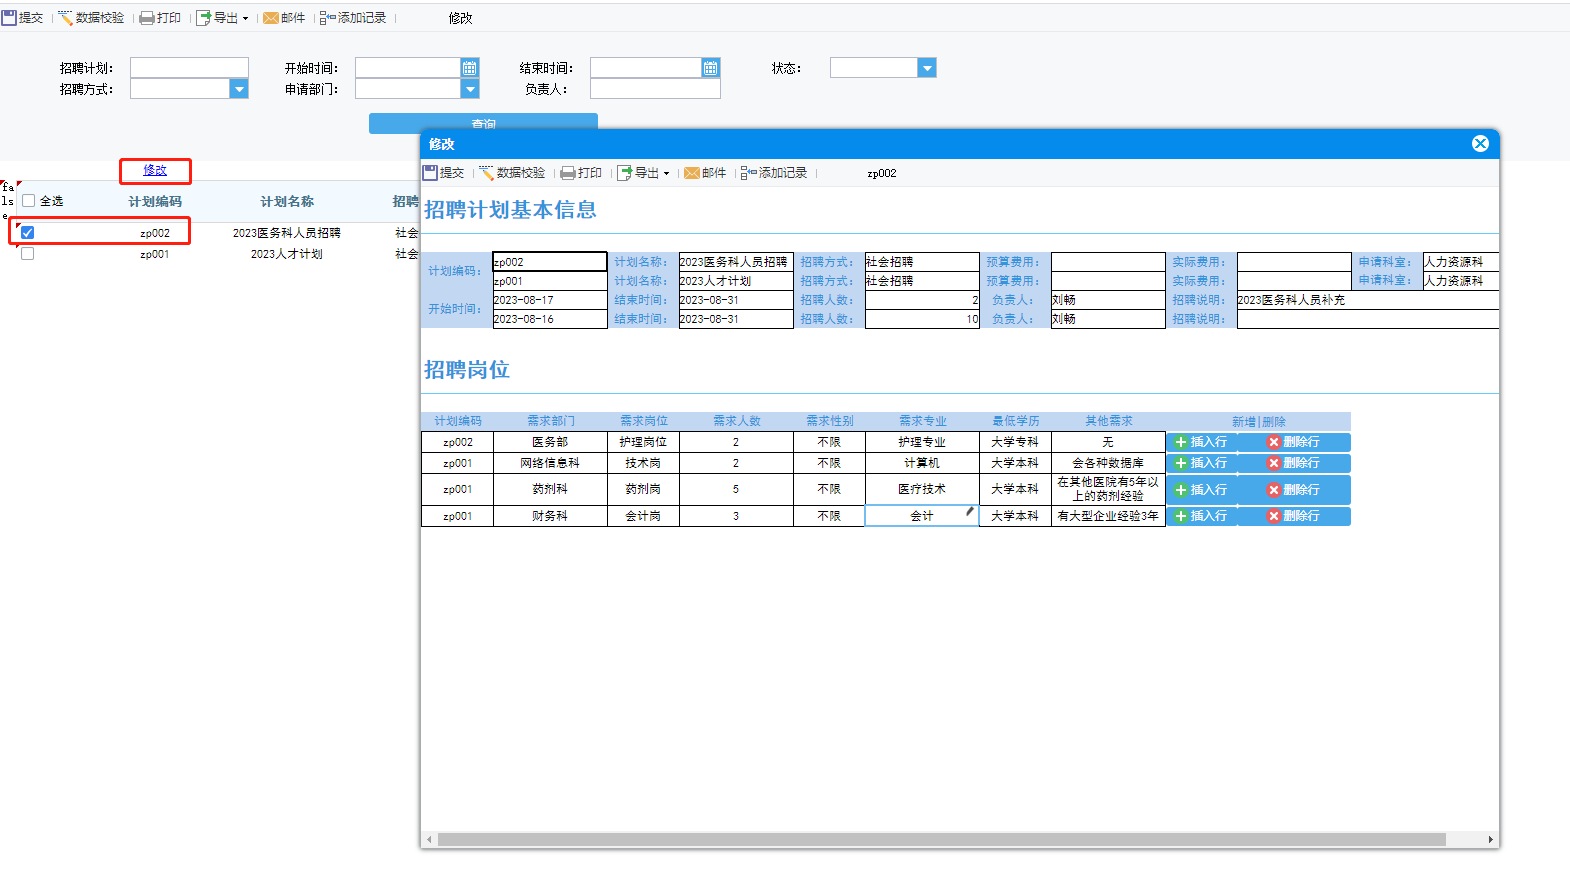Click 打印 in the 修改 dialog toolbar
Viewport: 1570px width, 878px height.
pyautogui.click(x=581, y=173)
